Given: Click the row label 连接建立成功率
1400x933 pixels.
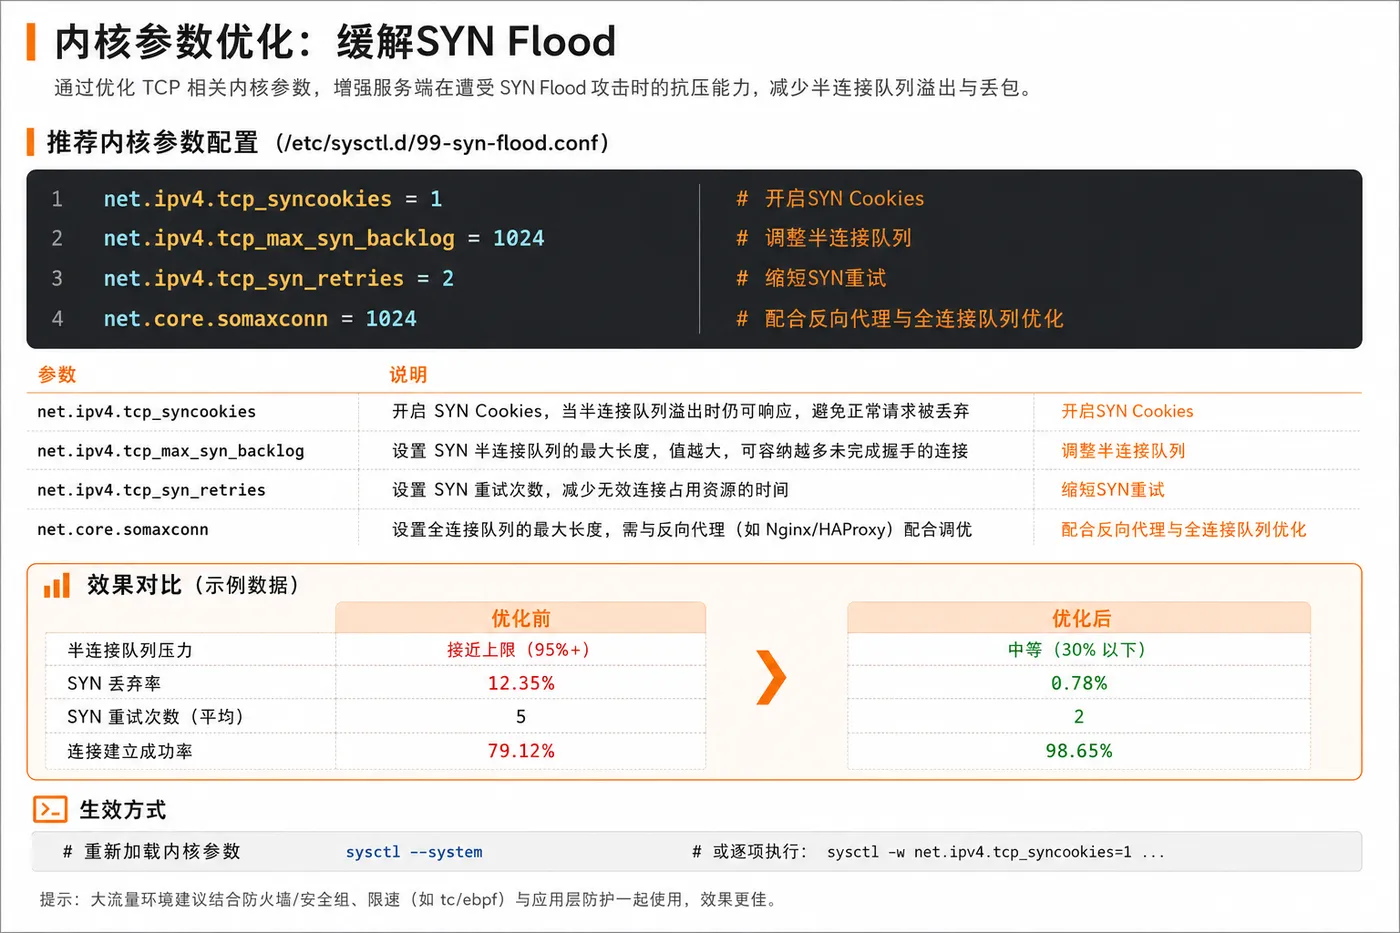Looking at the screenshot, I should [x=130, y=751].
